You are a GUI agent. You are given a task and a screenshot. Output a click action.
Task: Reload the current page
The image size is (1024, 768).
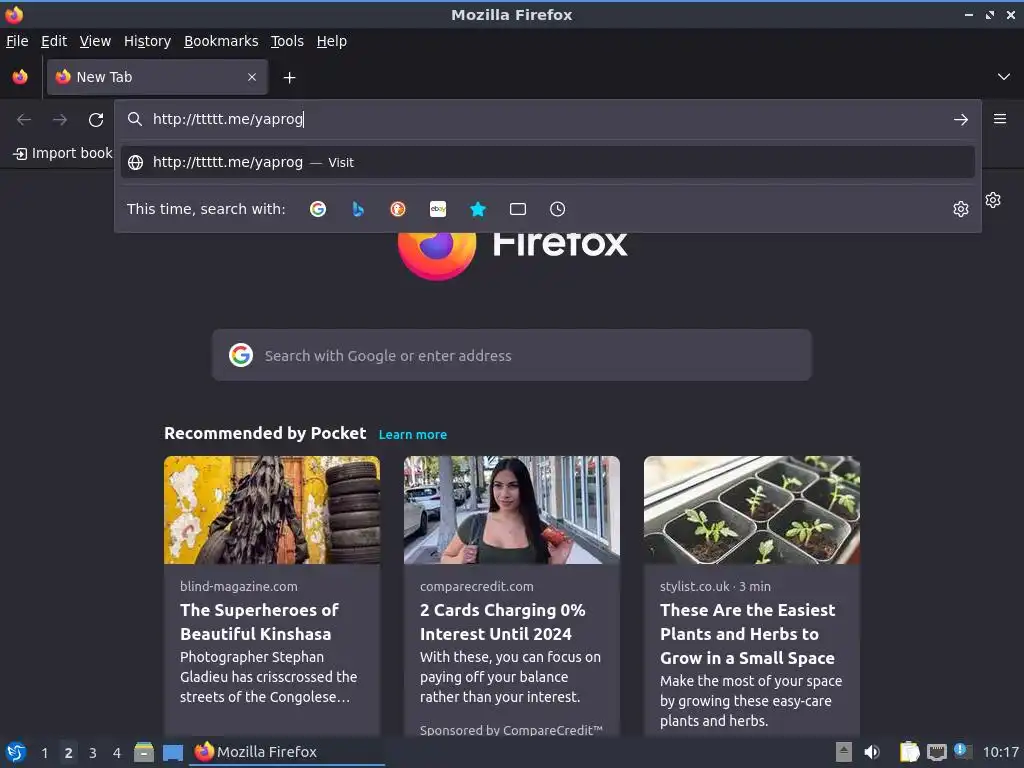point(96,120)
